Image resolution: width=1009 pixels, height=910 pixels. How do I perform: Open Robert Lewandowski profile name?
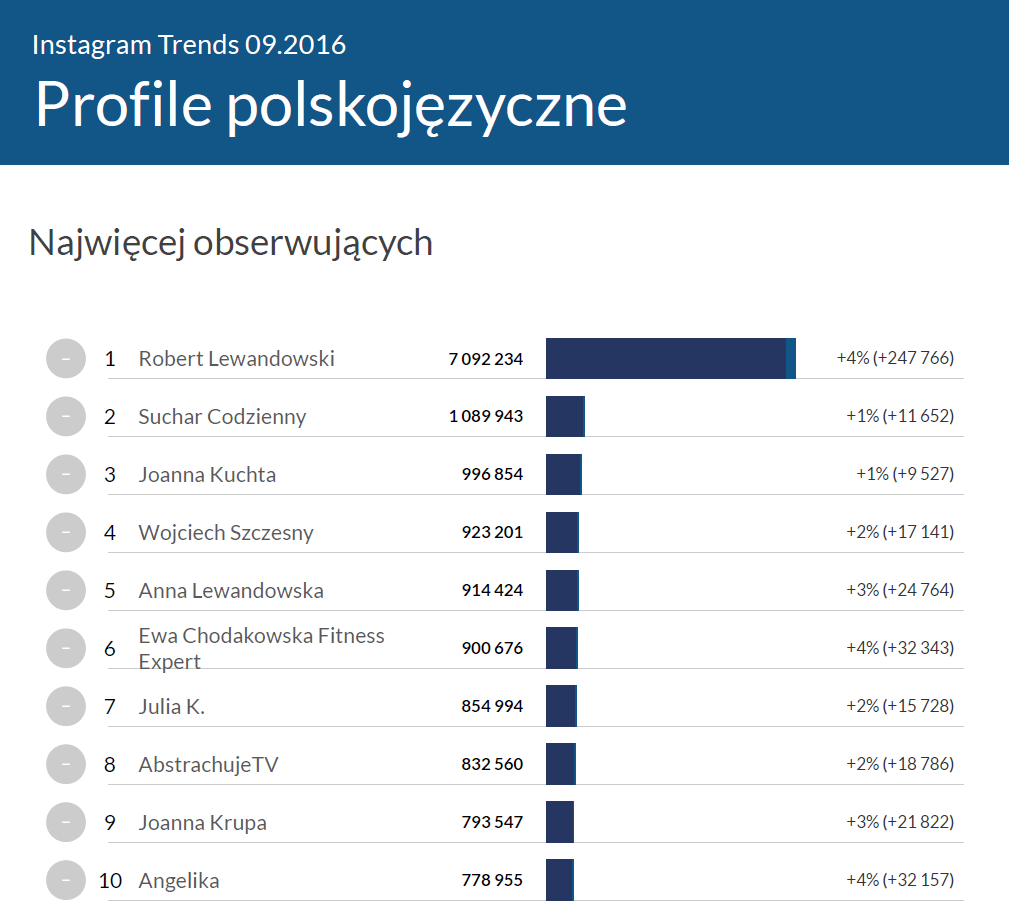(x=236, y=358)
